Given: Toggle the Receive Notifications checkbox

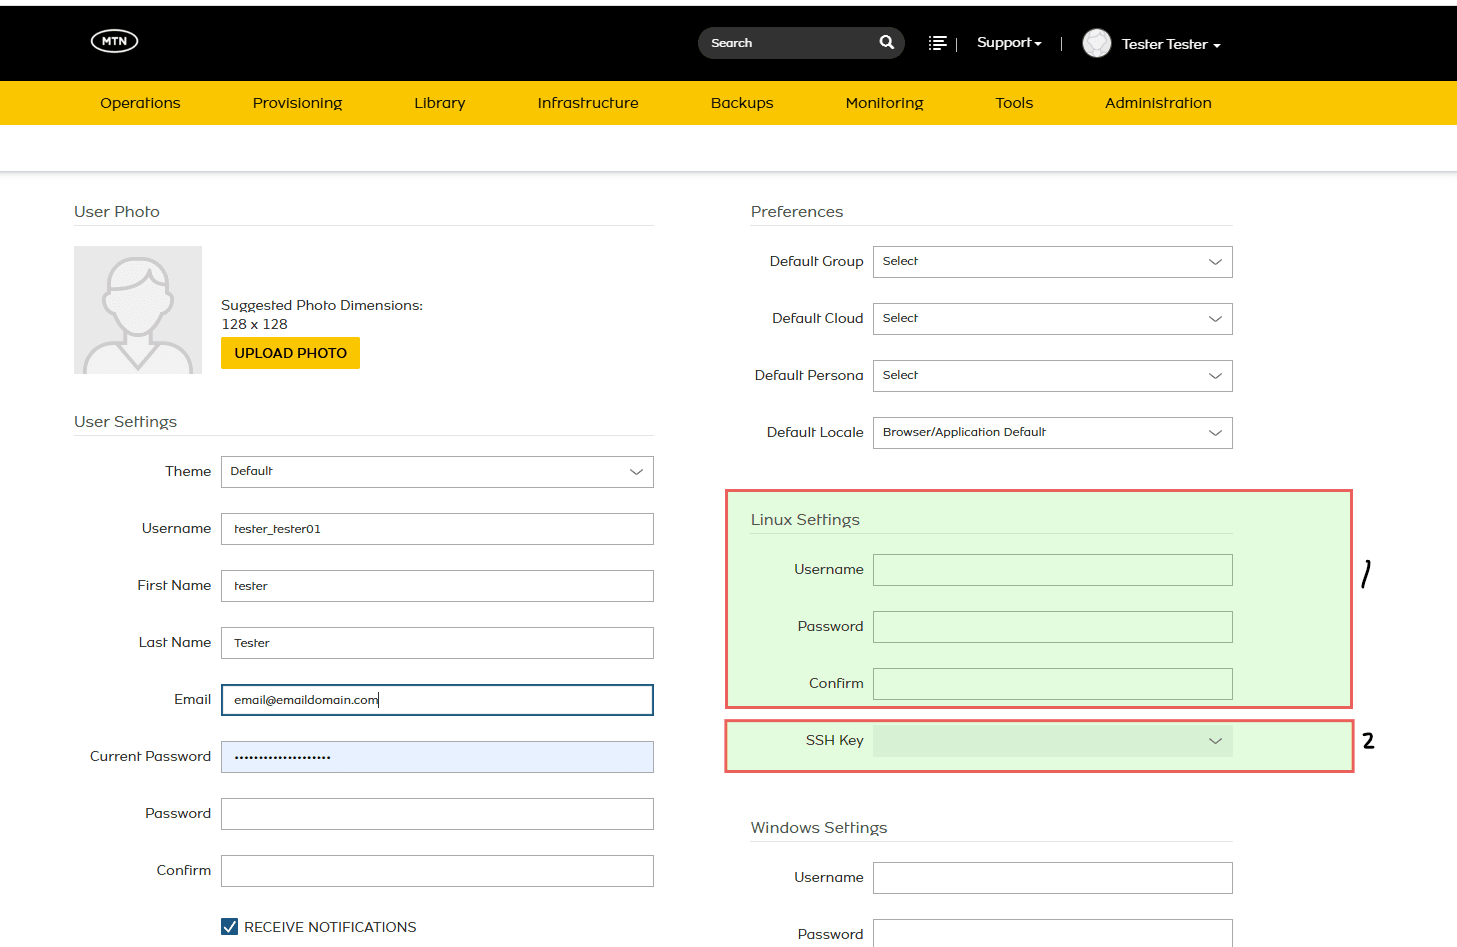Looking at the screenshot, I should [x=230, y=927].
